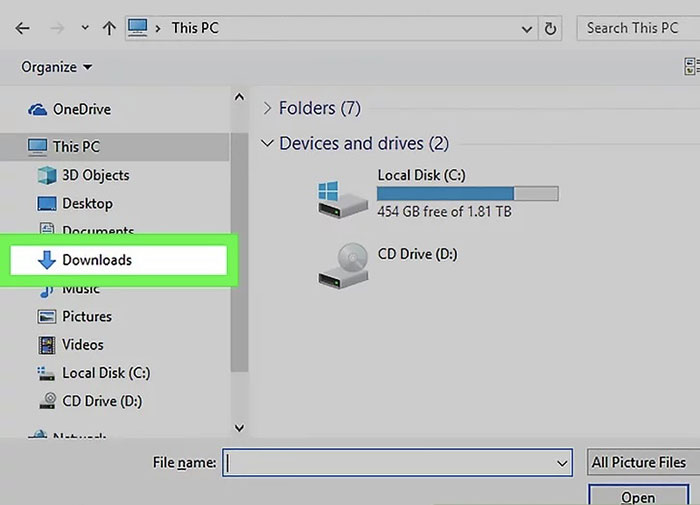
Task: Click the blue Downloads arrow icon
Action: tap(46, 260)
